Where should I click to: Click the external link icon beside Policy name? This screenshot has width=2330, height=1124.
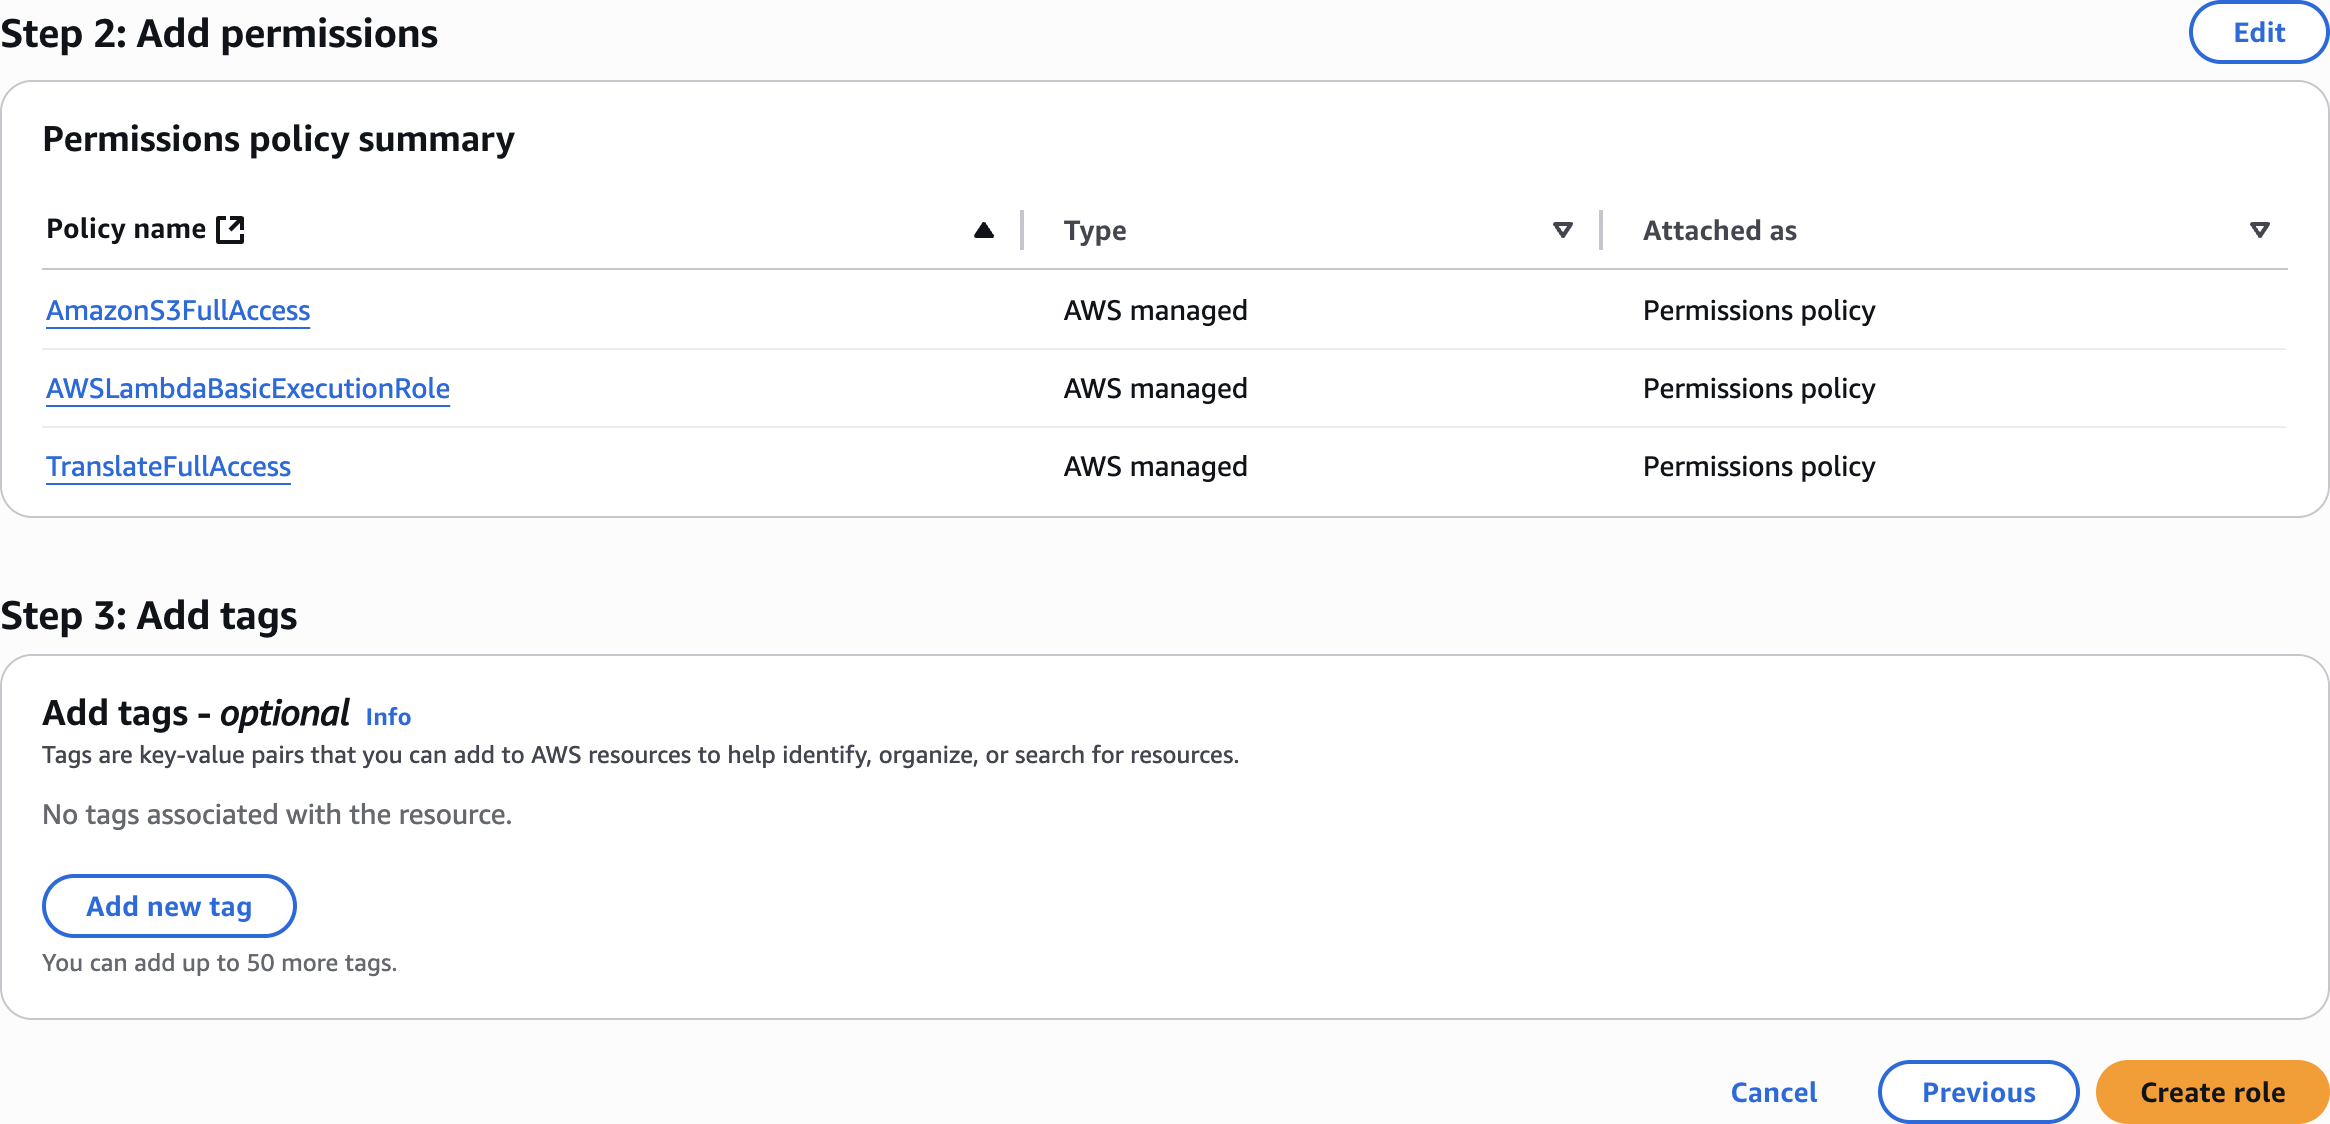click(x=231, y=230)
